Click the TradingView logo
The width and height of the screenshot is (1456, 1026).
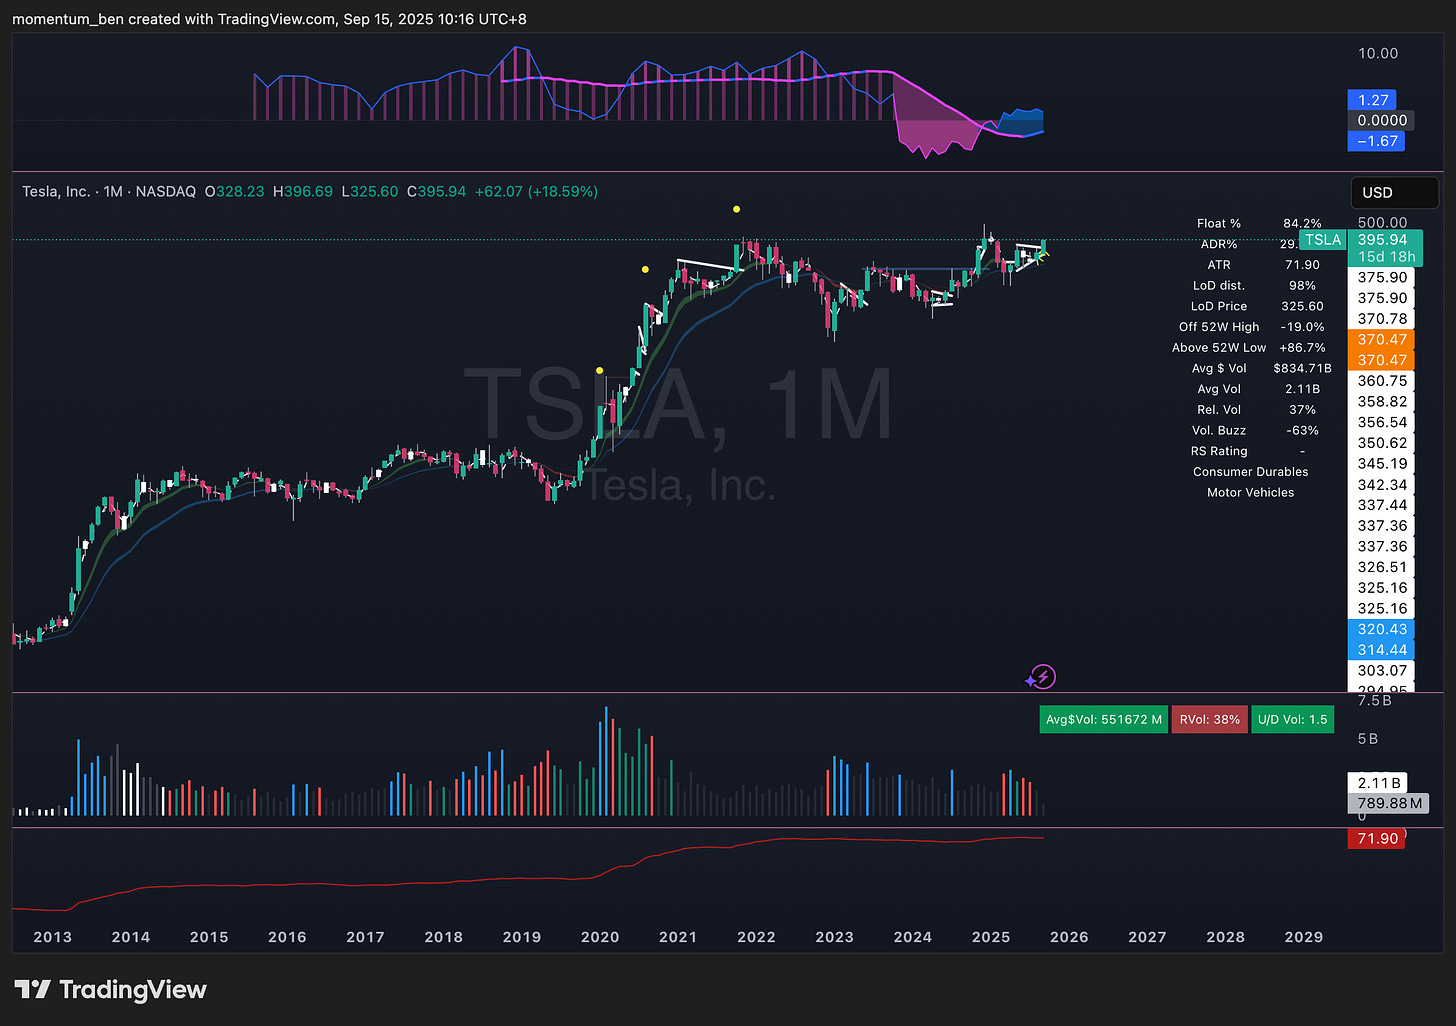click(110, 990)
